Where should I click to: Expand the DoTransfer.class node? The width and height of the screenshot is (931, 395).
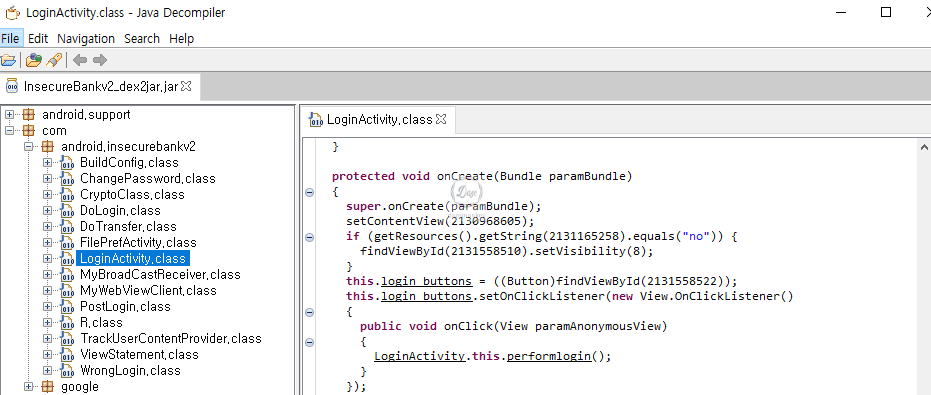[x=48, y=227]
